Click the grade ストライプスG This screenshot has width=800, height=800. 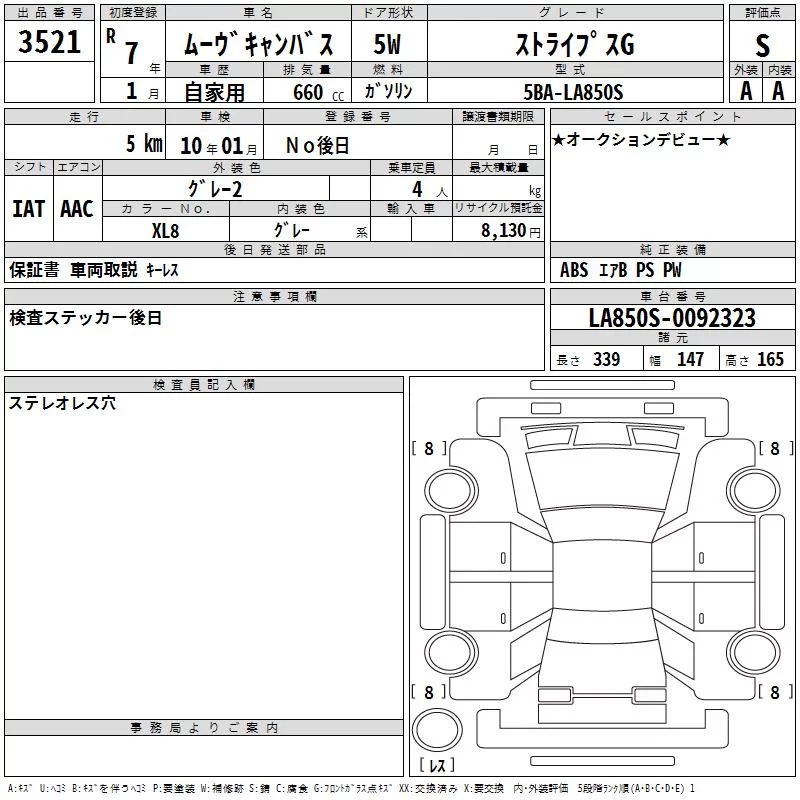point(575,44)
